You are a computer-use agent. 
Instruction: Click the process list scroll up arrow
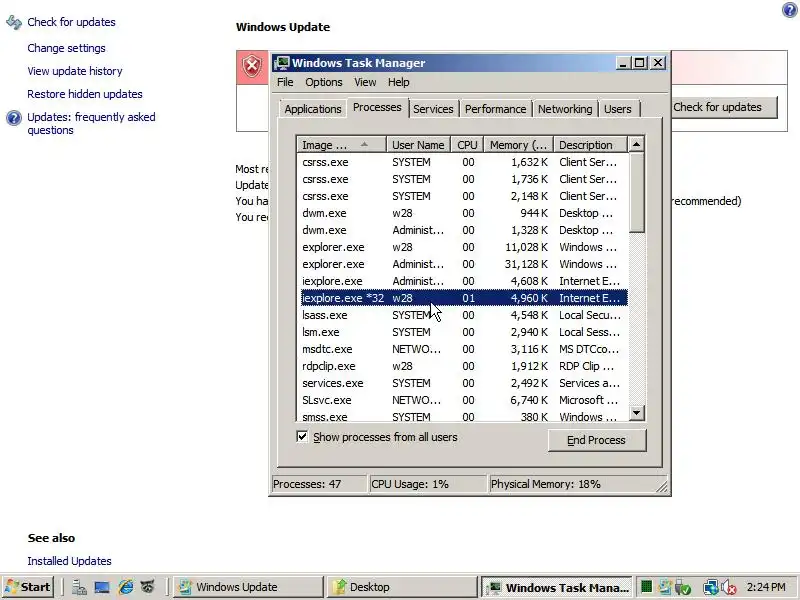click(636, 144)
